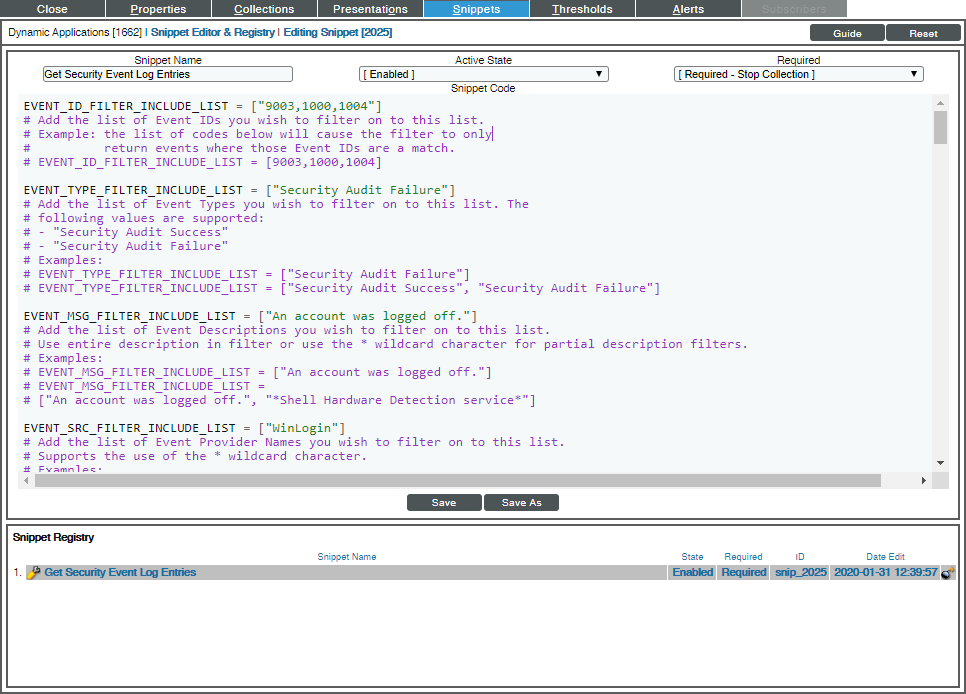
Task: Click the horizontal scroll left arrow
Action: (26, 481)
